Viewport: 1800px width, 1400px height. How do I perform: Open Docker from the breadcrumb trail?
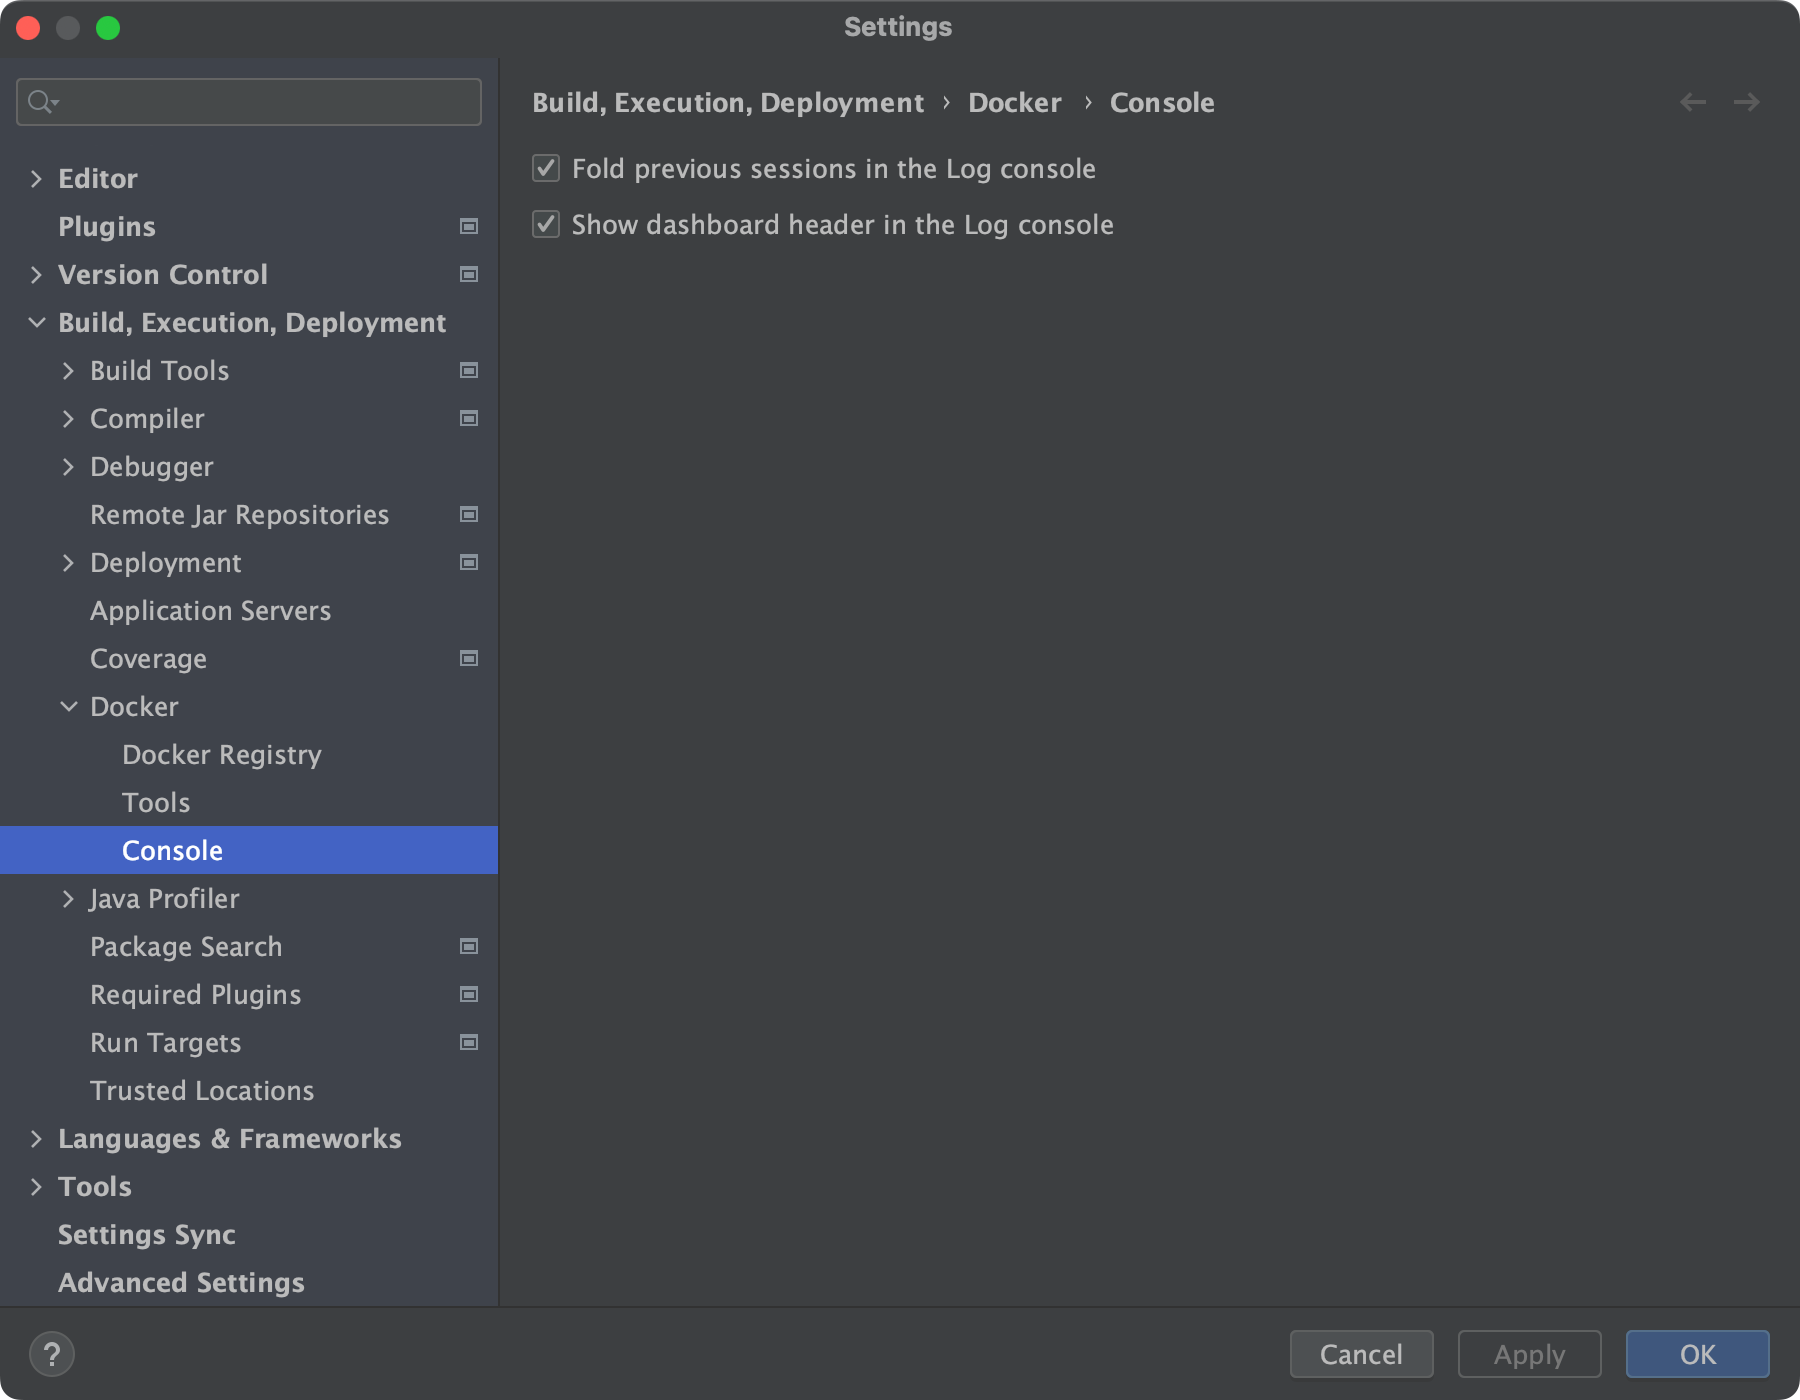[x=1014, y=102]
